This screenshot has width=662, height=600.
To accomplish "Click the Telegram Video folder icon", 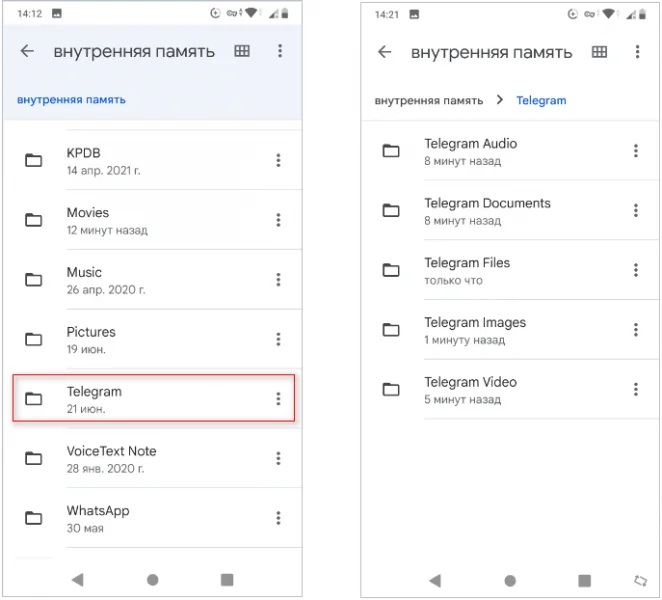I will [391, 389].
